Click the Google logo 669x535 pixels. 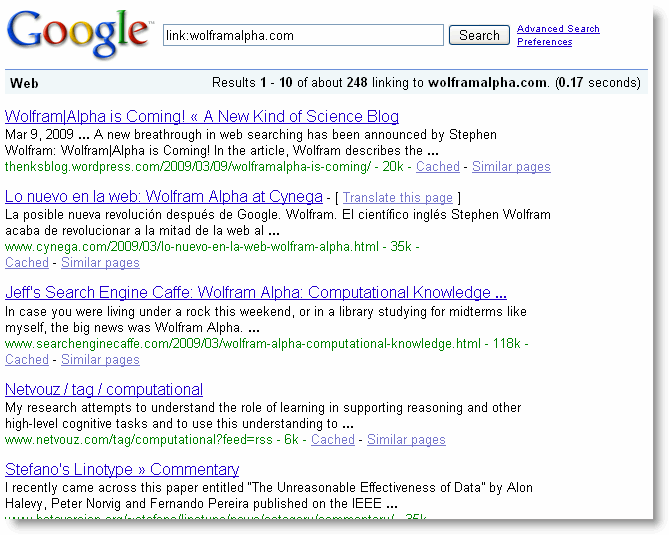point(79,33)
